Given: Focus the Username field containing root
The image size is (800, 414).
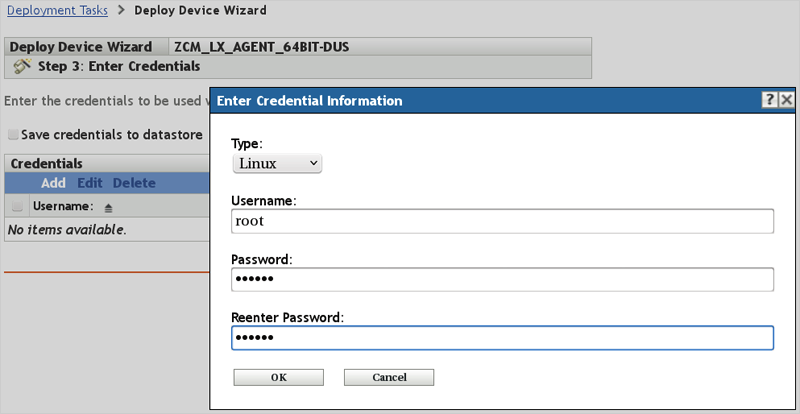Looking at the screenshot, I should tap(502, 221).
